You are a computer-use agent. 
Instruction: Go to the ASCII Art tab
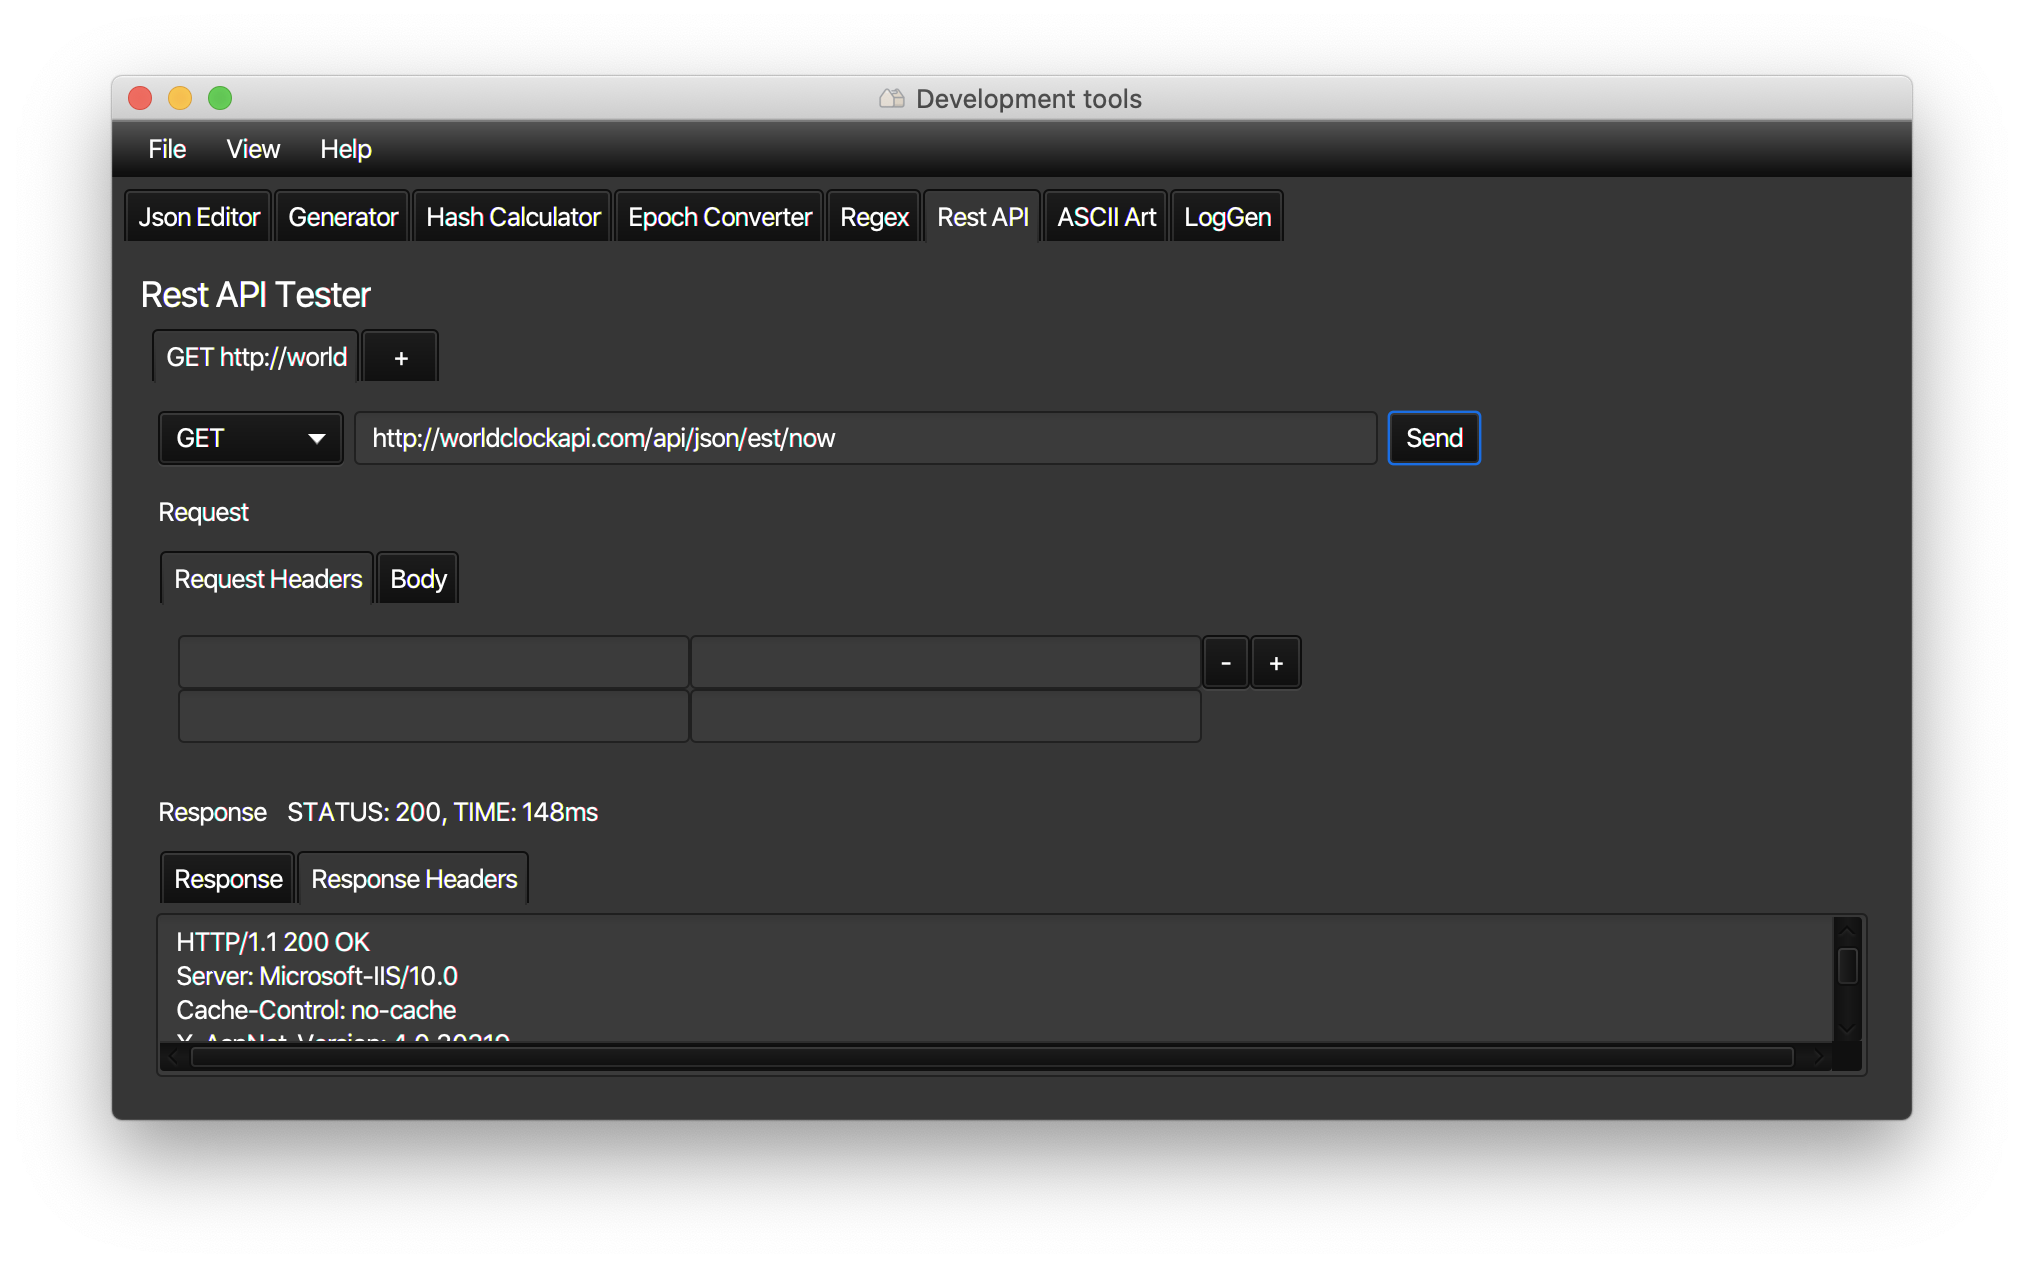pyautogui.click(x=1106, y=217)
